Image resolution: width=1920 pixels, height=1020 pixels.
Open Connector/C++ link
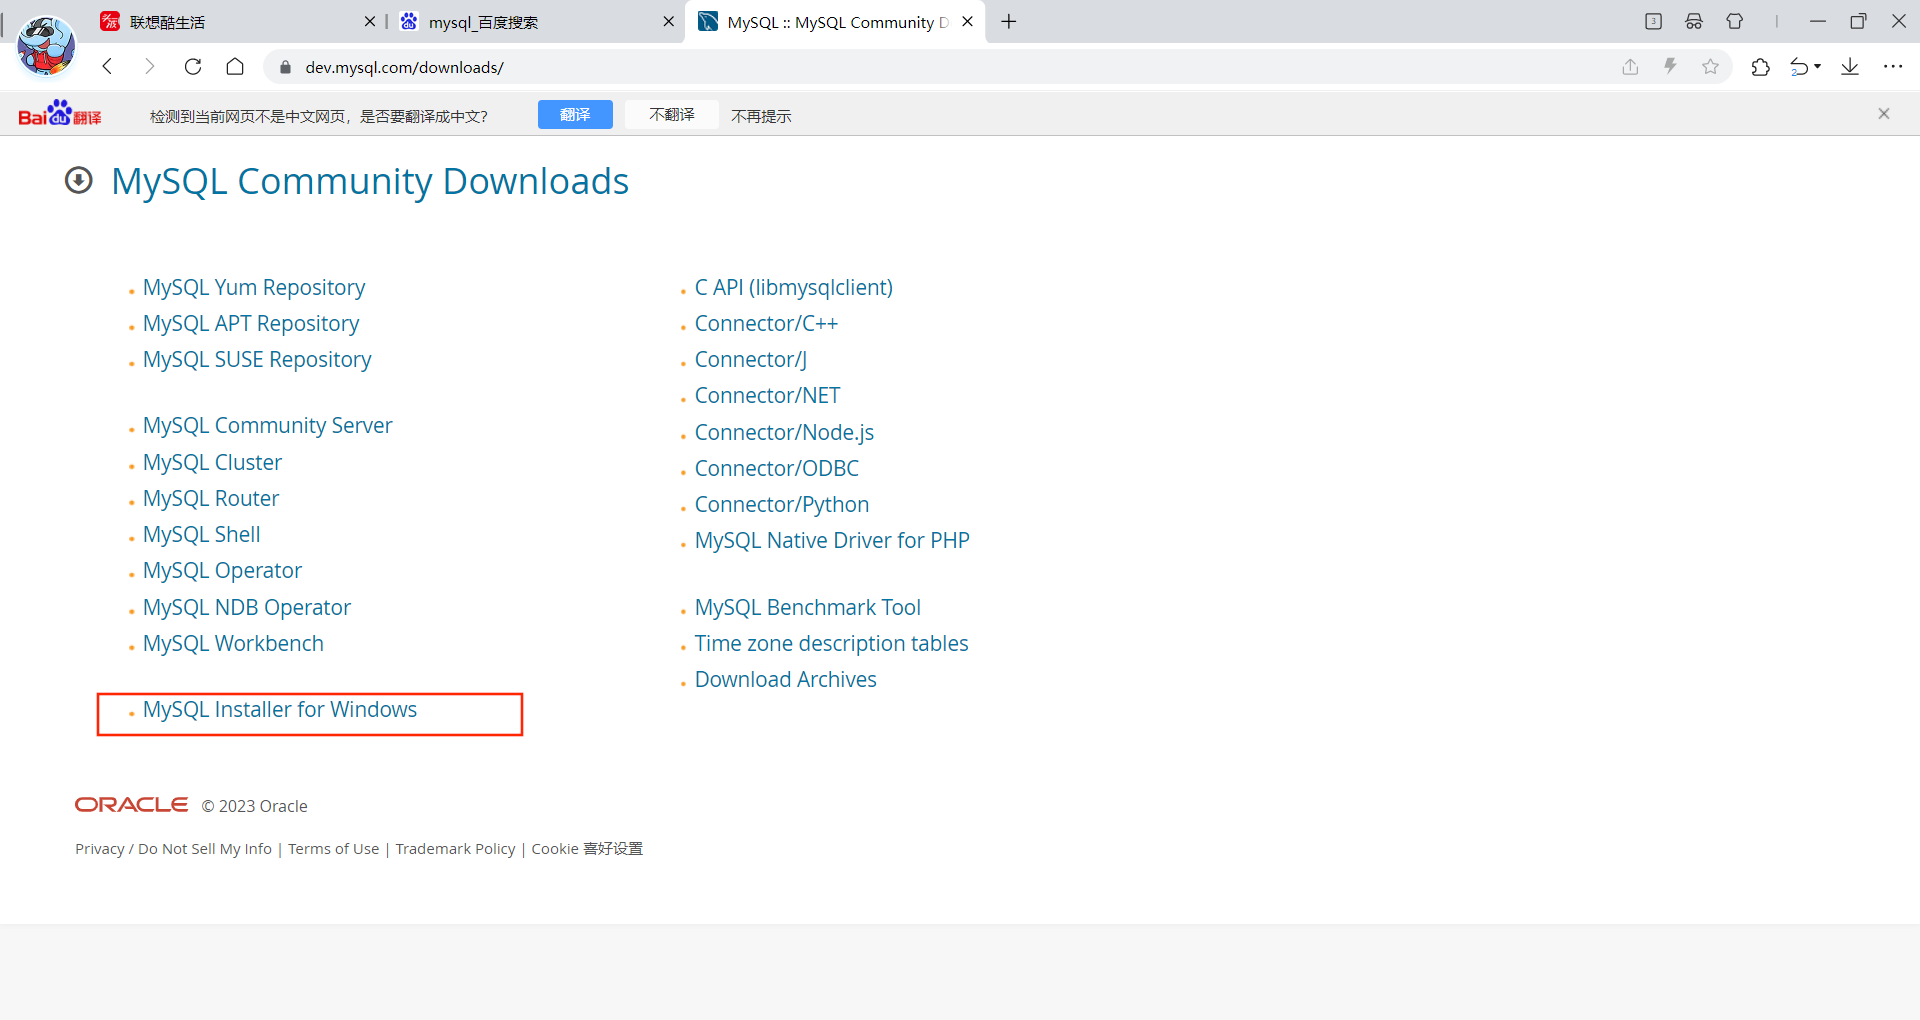(x=766, y=323)
